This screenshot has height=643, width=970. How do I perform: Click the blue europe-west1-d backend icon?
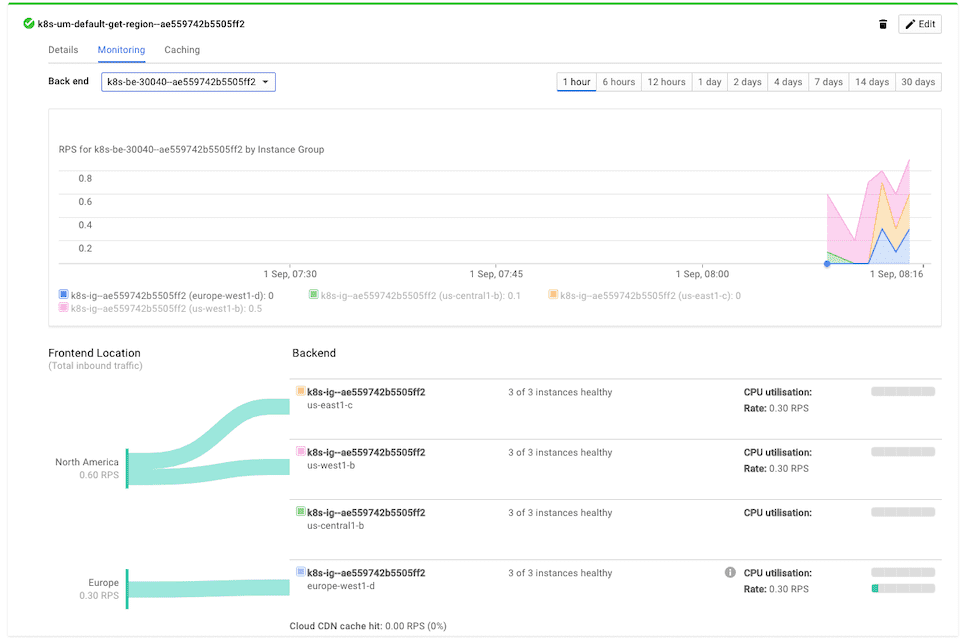[x=300, y=573]
